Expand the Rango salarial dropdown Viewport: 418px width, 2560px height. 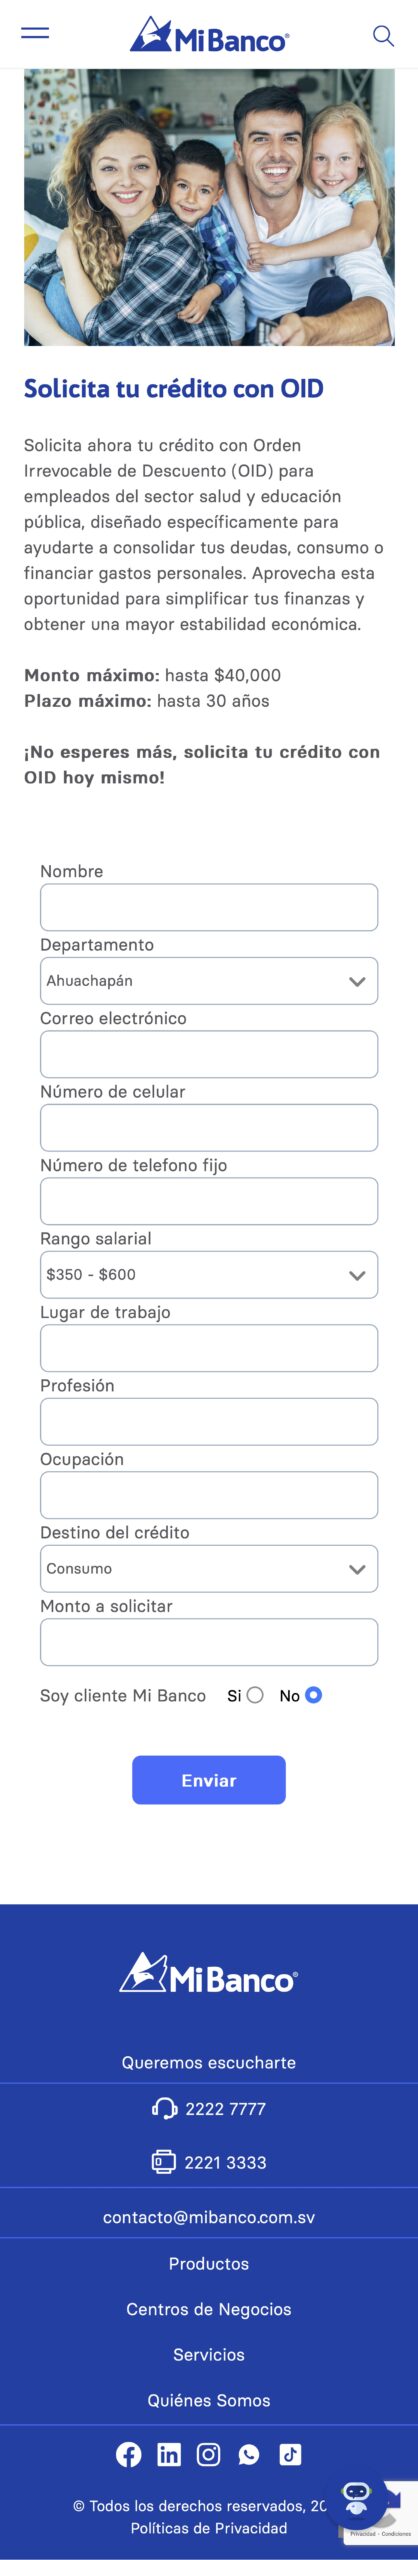click(x=209, y=1275)
